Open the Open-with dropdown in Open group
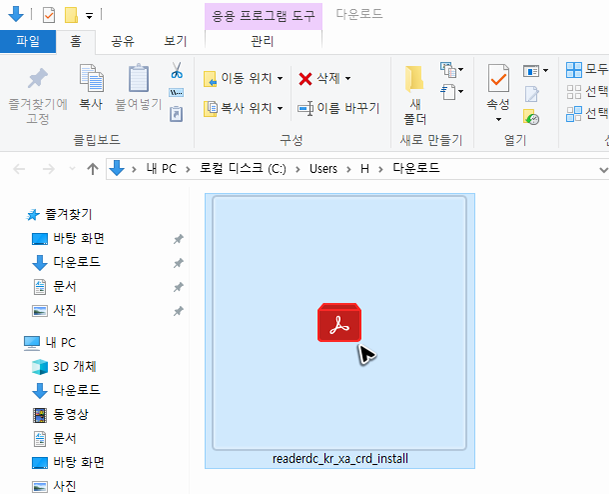The height and width of the screenshot is (494, 609). 536,71
